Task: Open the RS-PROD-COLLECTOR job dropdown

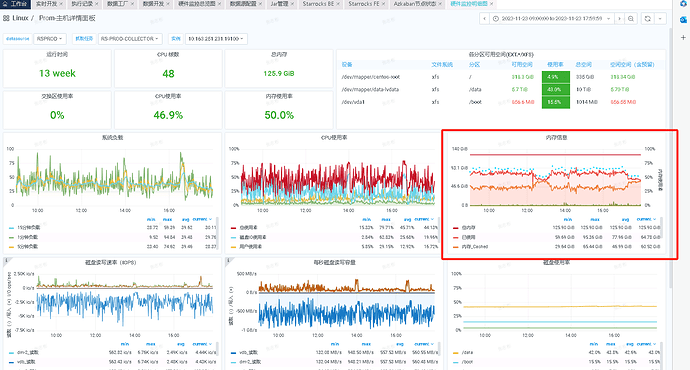Action: (130, 39)
